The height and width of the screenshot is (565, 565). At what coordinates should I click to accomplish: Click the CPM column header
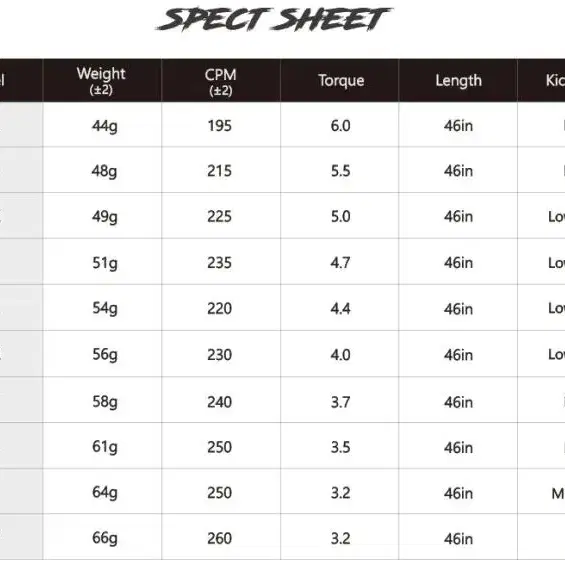pyautogui.click(x=221, y=82)
